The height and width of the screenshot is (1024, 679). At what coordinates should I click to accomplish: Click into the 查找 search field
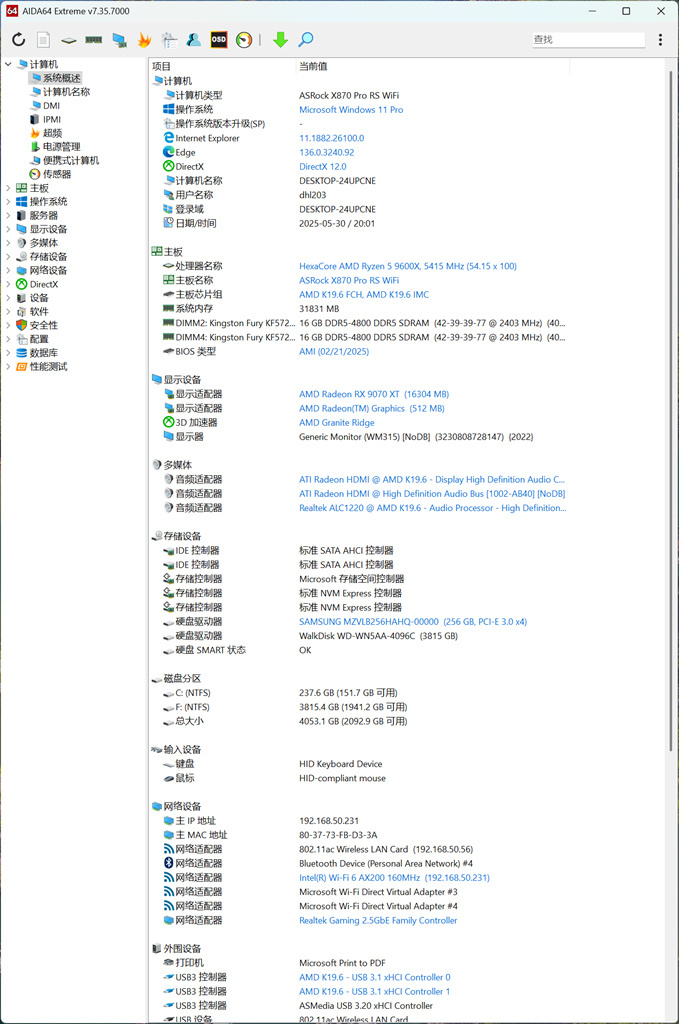pos(588,40)
